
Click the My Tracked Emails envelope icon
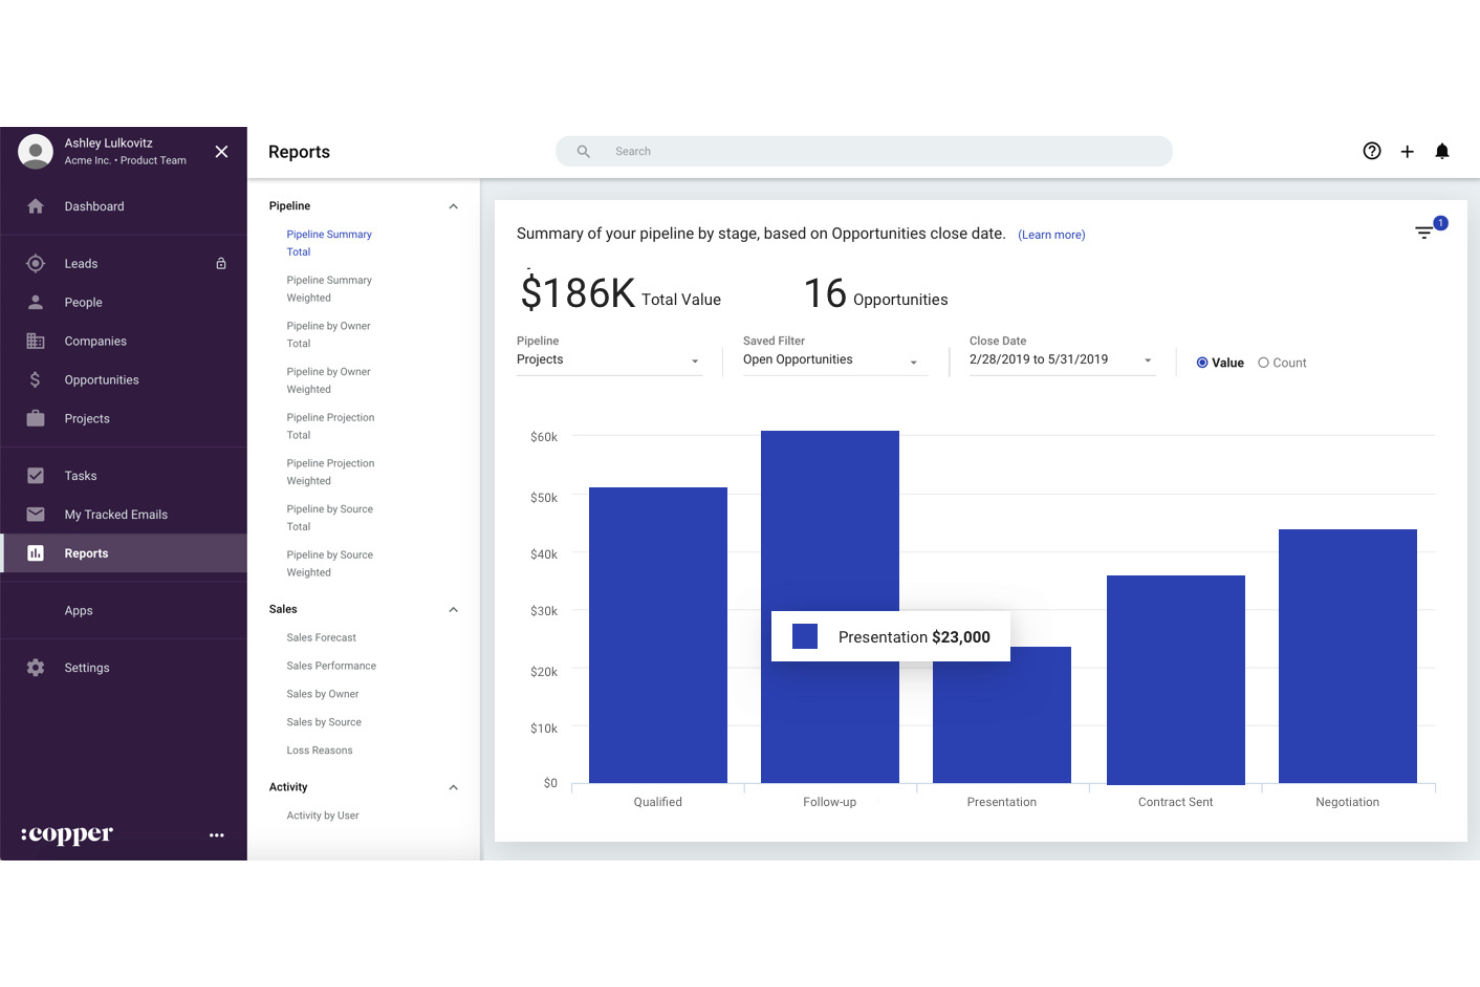click(x=35, y=514)
